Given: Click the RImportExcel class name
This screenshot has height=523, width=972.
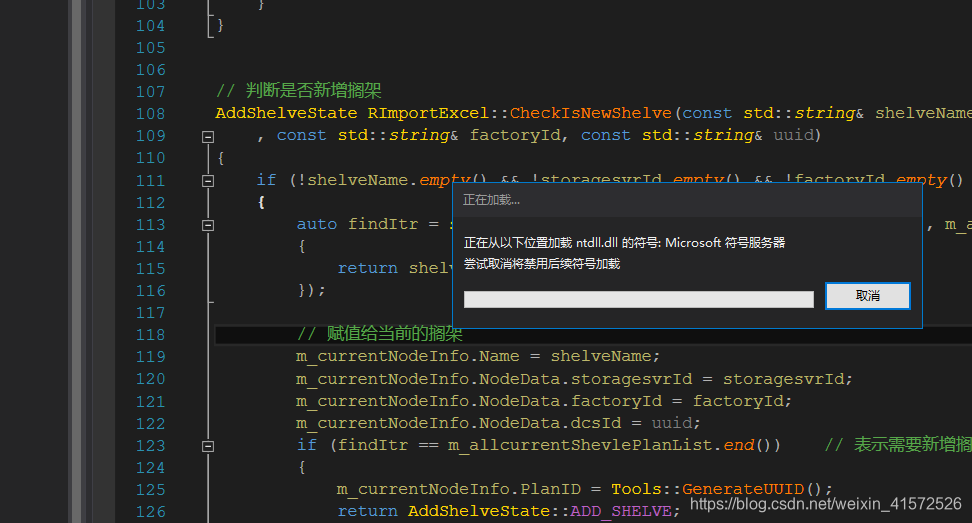Looking at the screenshot, I should point(428,113).
